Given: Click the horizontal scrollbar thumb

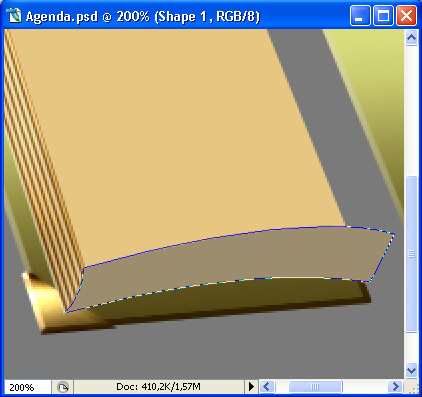Looking at the screenshot, I should [x=315, y=387].
